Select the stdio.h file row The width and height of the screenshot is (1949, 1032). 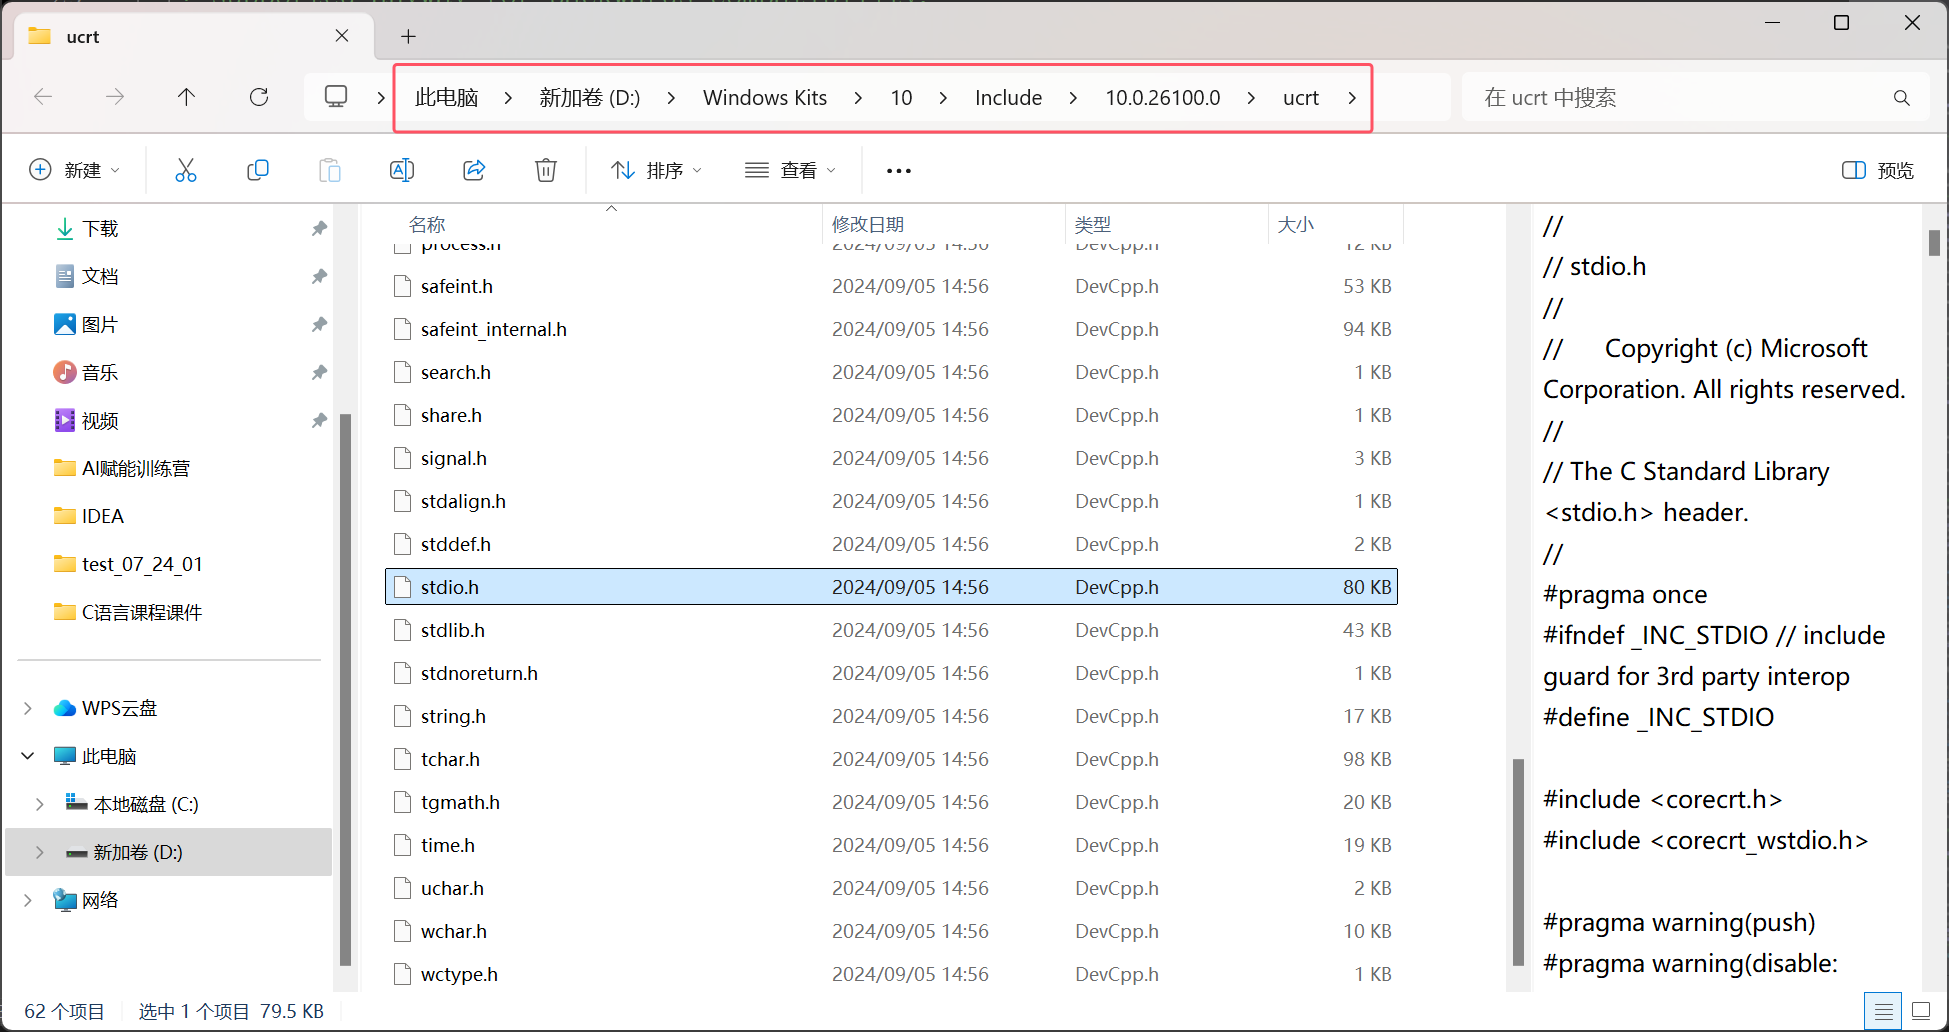(x=891, y=587)
